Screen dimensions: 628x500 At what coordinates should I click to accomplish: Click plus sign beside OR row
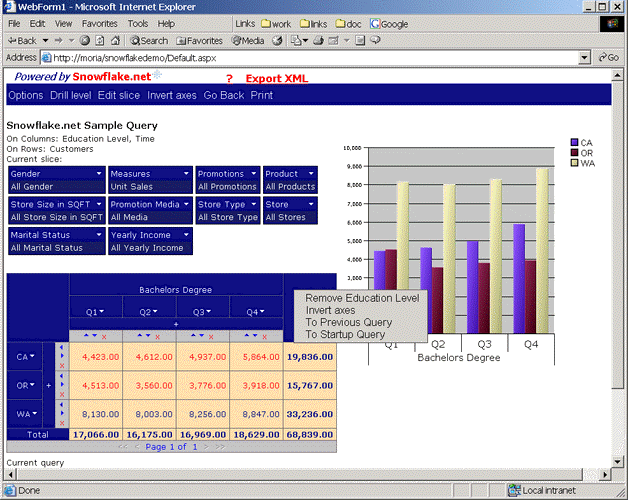[x=48, y=385]
